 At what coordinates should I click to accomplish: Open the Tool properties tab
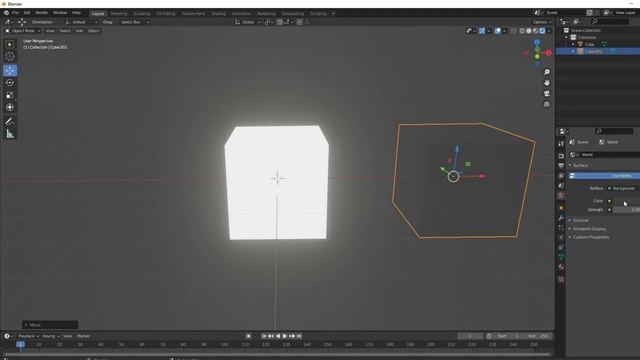561,144
